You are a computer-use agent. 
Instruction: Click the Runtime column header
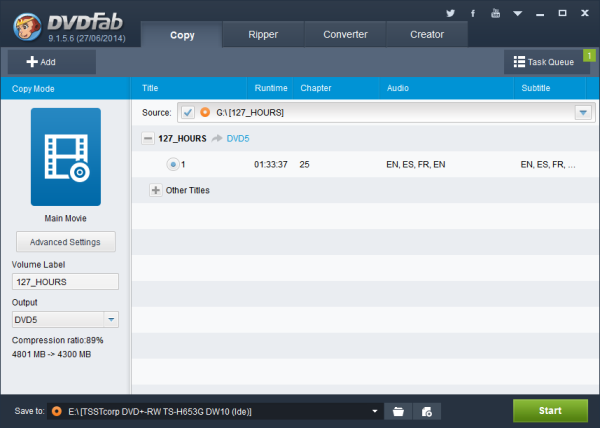(x=271, y=88)
